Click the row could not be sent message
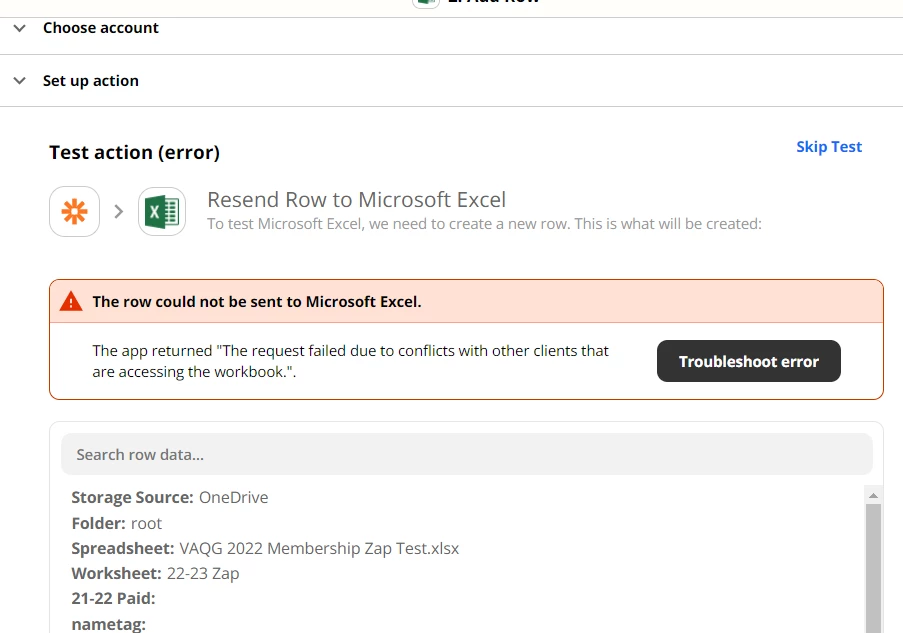This screenshot has height=633, width=903. 257,301
